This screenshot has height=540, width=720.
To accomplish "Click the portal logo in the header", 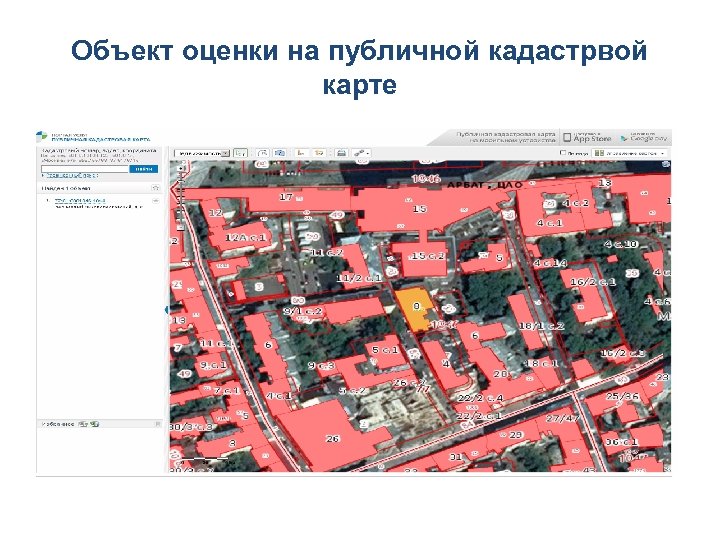I will pyautogui.click(x=42, y=136).
